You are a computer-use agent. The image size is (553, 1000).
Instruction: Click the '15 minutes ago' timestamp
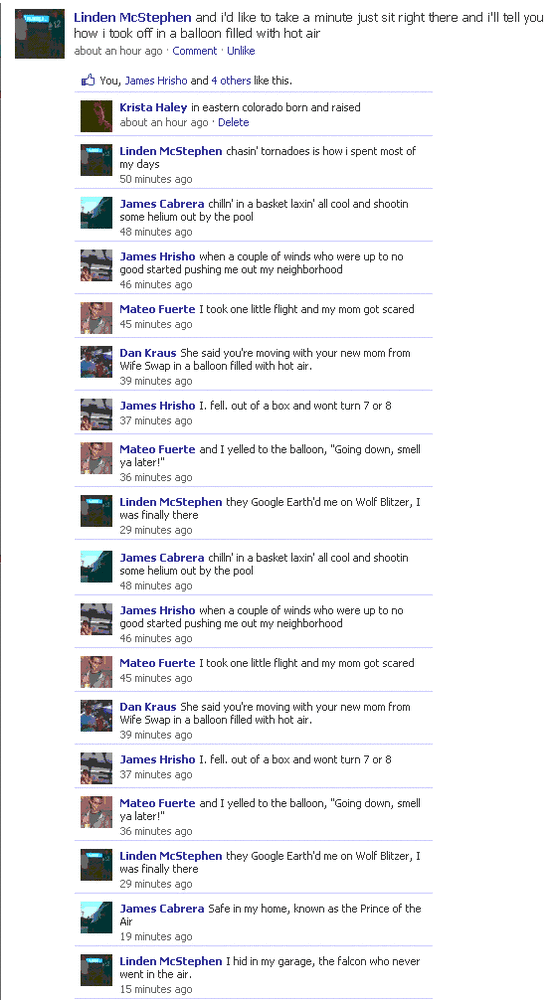pos(156,989)
